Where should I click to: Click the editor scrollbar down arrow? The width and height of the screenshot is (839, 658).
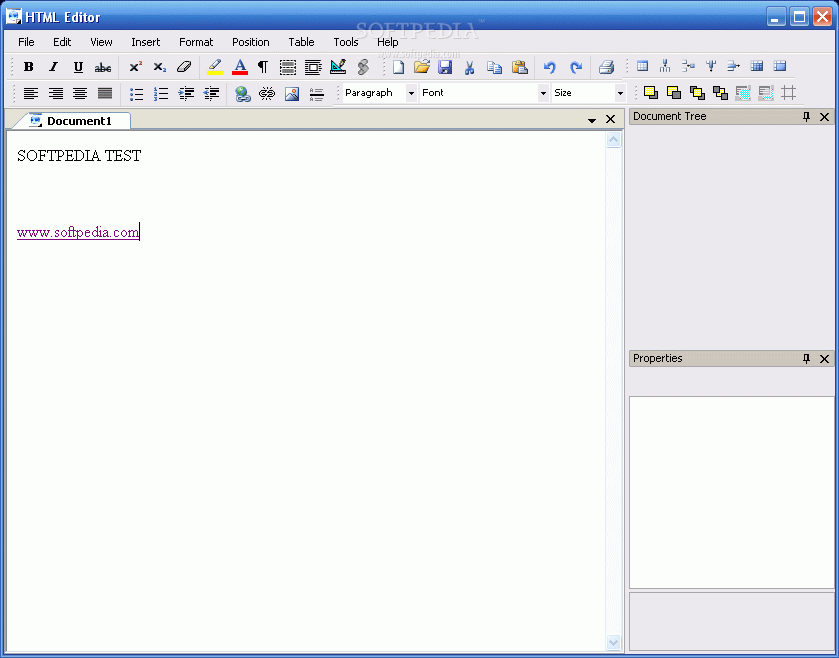point(613,641)
